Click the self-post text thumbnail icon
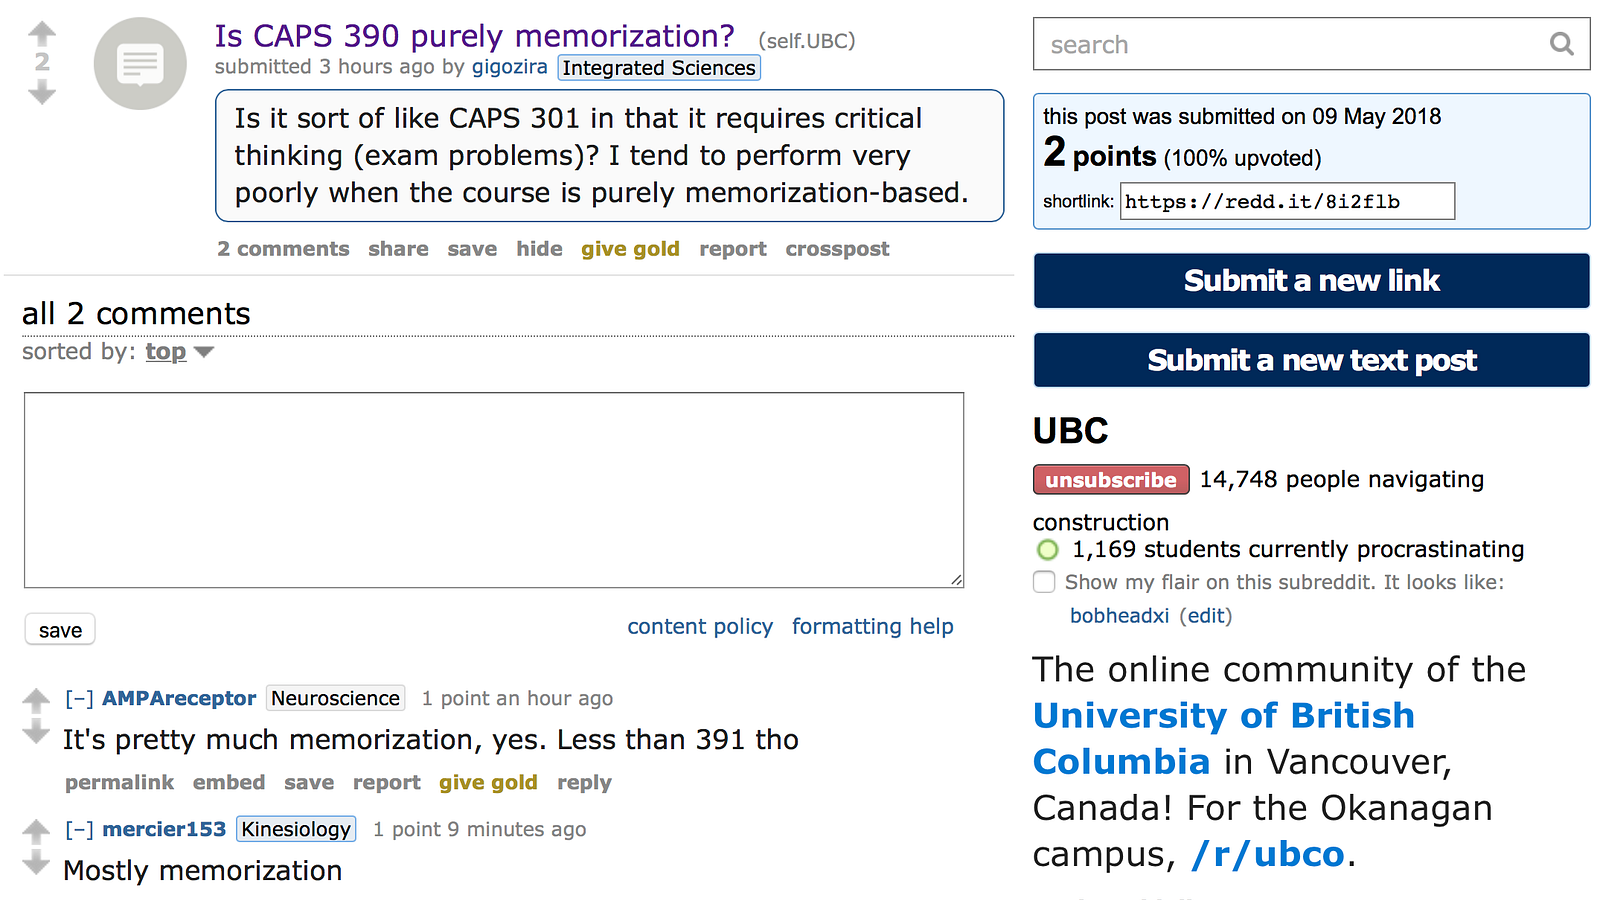Viewport: 1600px width, 900px height. 140,64
